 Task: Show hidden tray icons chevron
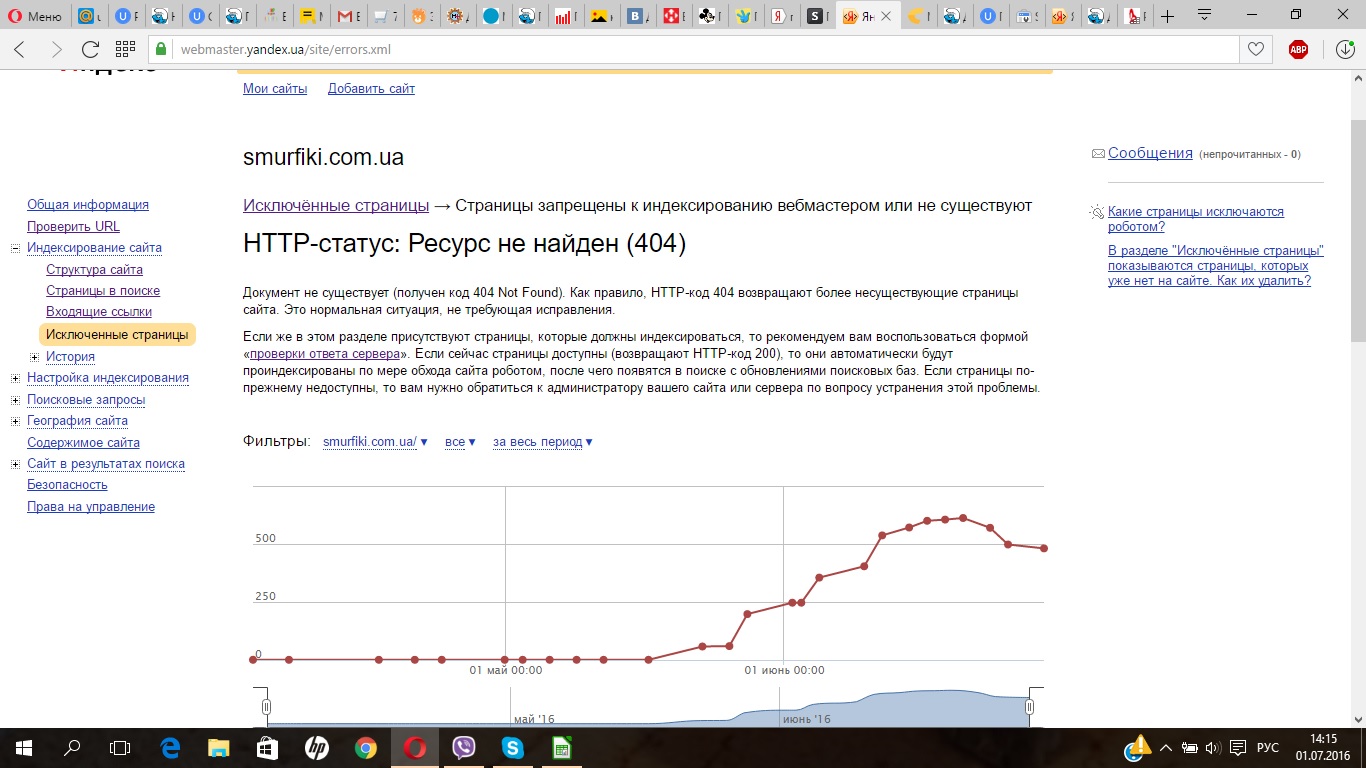pyautogui.click(x=1168, y=747)
